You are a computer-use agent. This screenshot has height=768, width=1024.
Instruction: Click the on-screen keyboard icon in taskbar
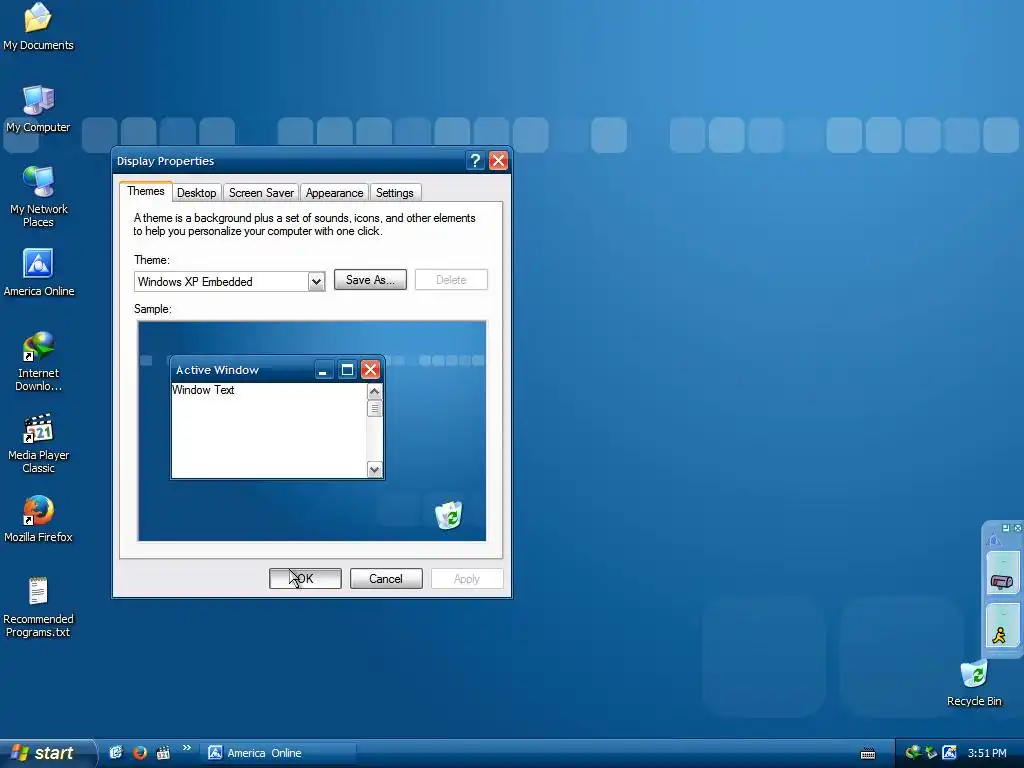coord(867,754)
